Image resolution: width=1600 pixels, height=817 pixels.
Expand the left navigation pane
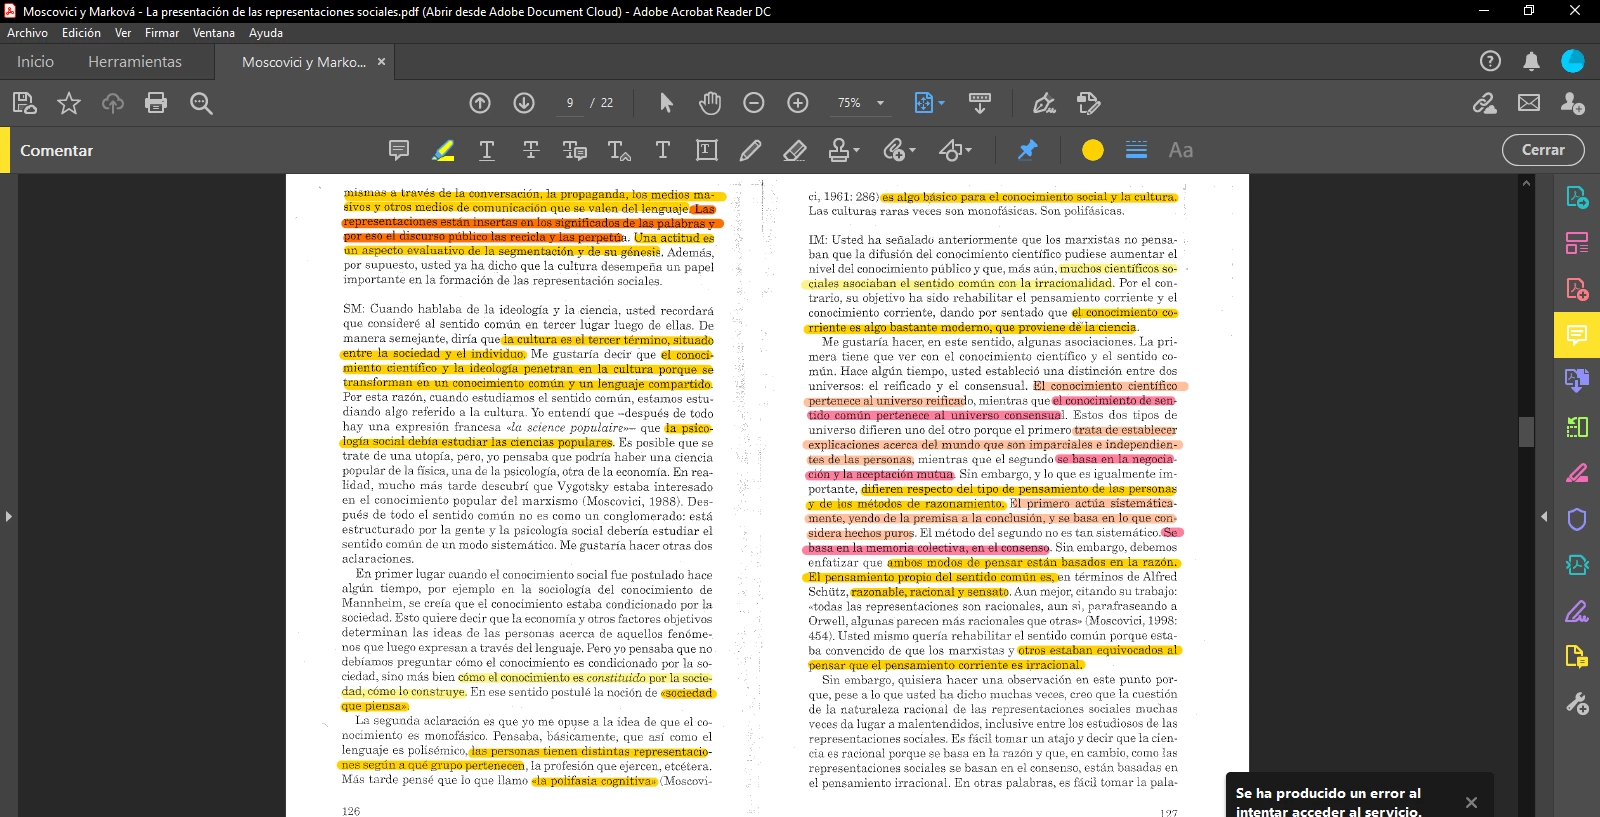pyautogui.click(x=8, y=517)
